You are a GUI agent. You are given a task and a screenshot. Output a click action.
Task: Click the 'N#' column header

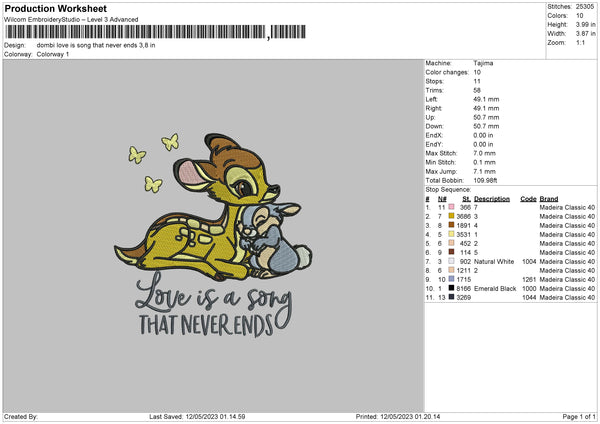(442, 199)
